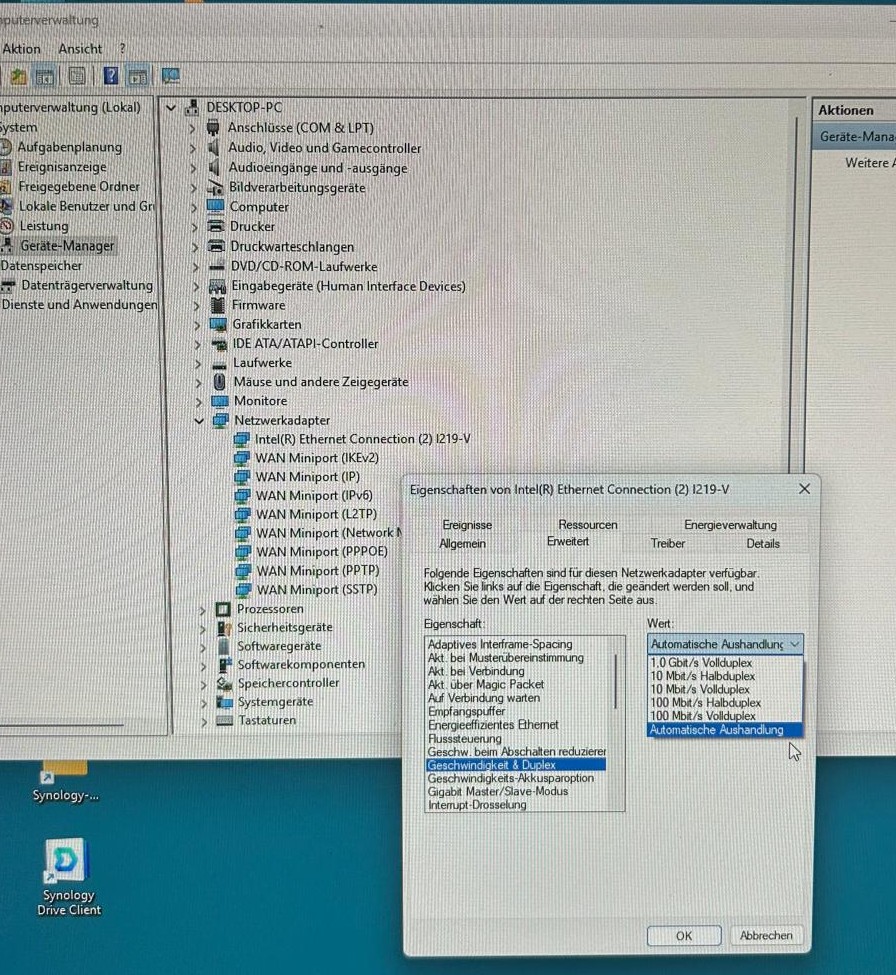Switch to the Treiber tab
The image size is (896, 975).
pyautogui.click(x=668, y=543)
